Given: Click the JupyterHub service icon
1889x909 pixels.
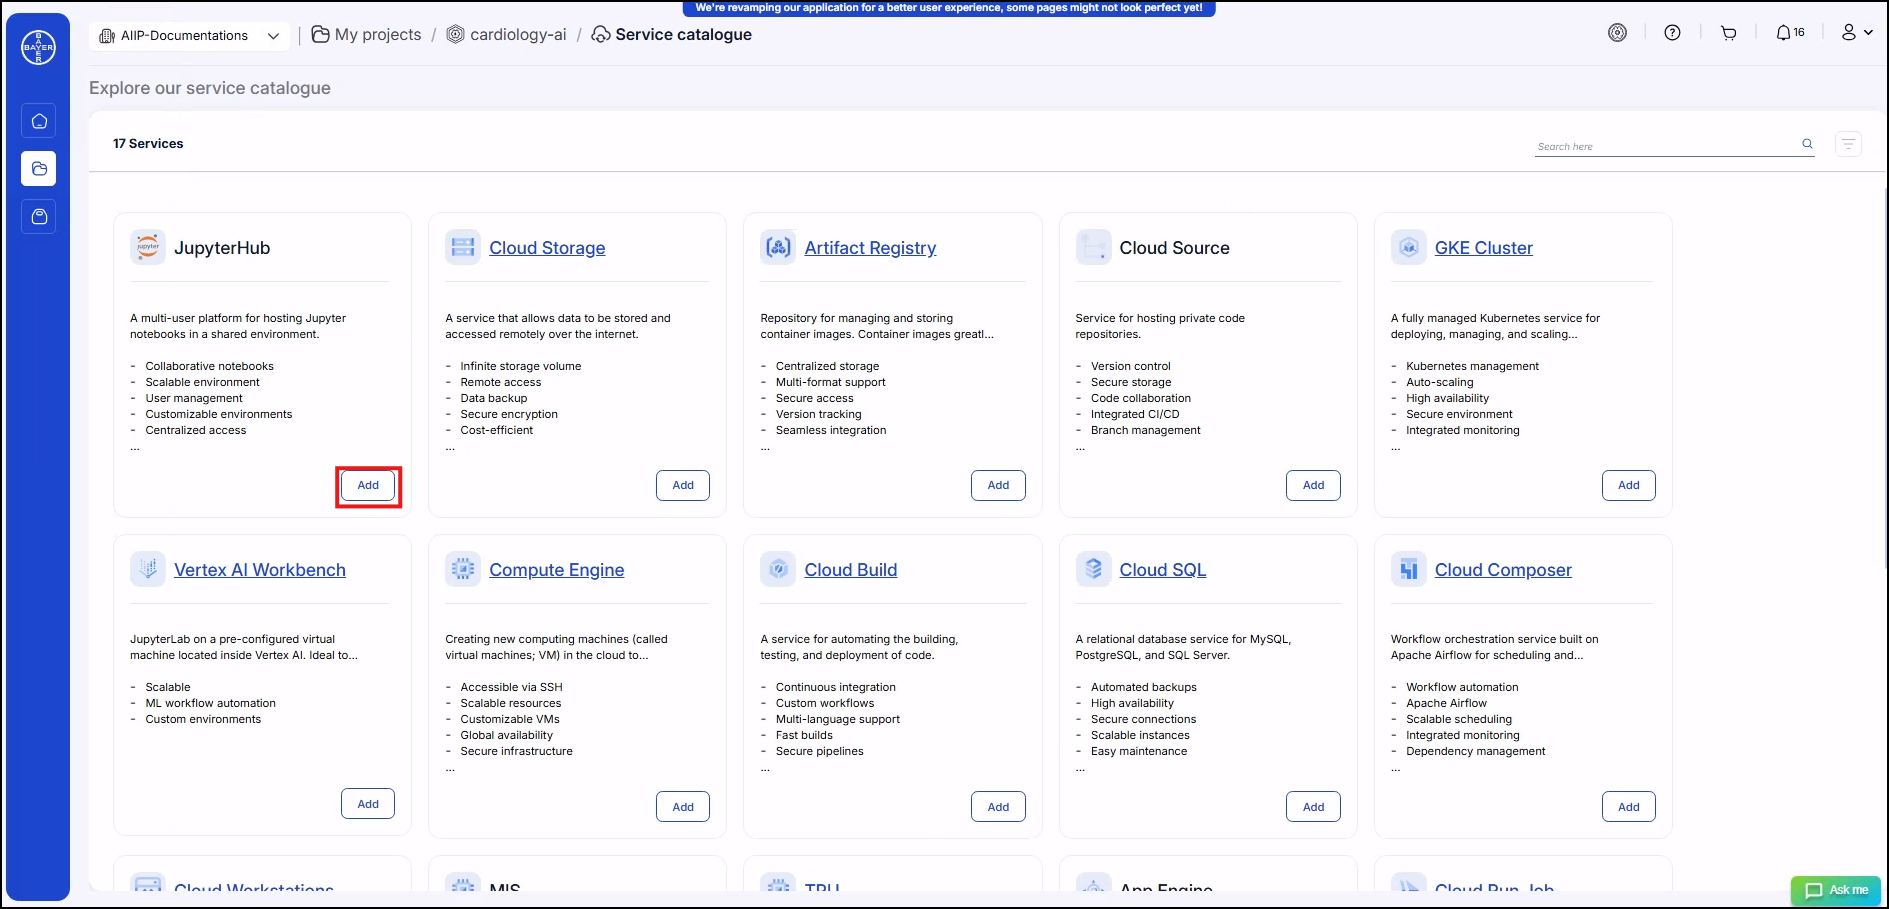Looking at the screenshot, I should point(148,247).
